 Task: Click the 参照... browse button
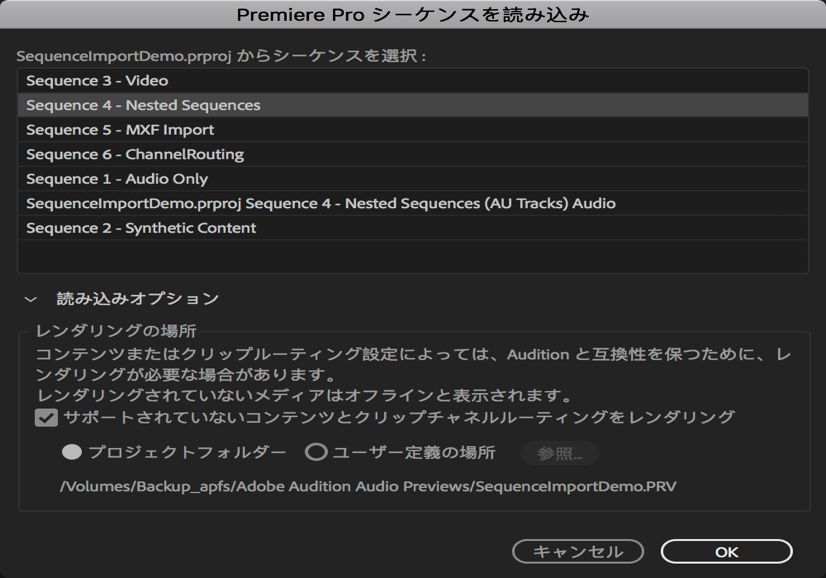pyautogui.click(x=559, y=453)
